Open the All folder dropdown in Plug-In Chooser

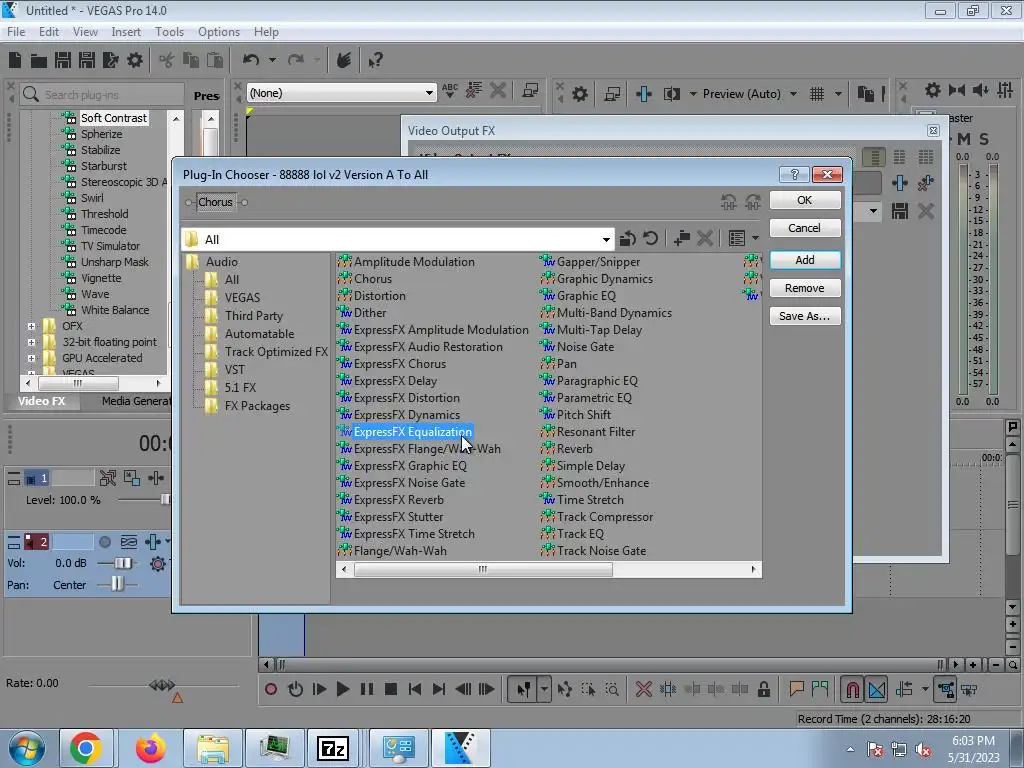[x=606, y=240]
